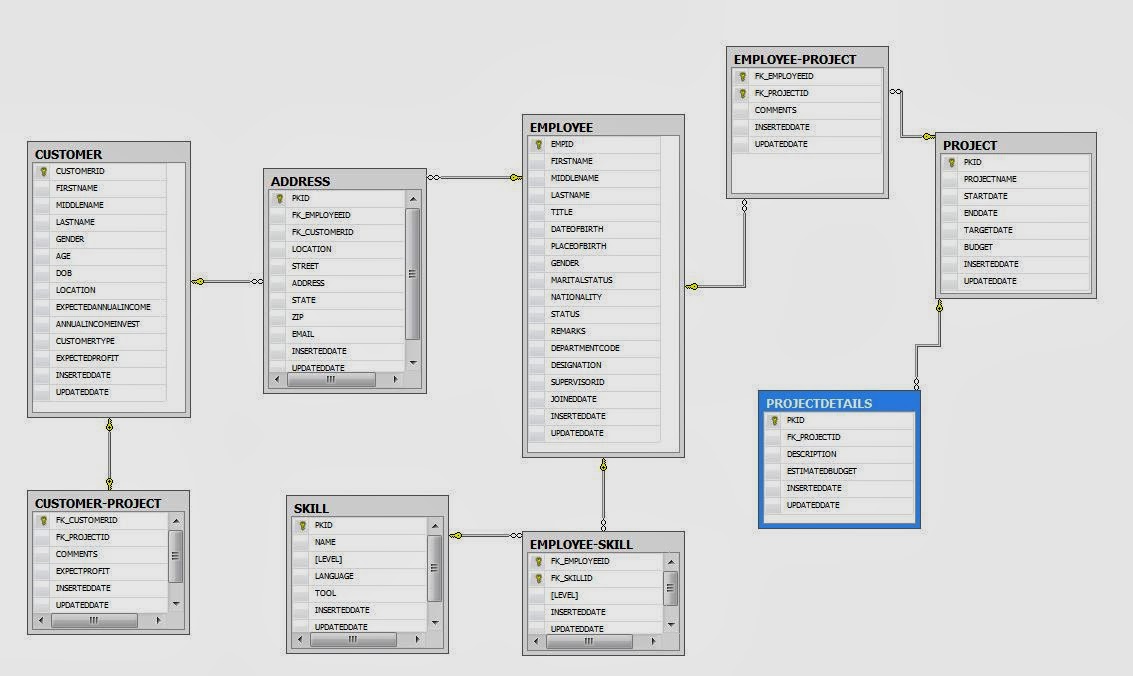
Task: Click the key icon beside FK_EMPLOYEEID in EMPLOYEE-PROJECT
Action: [741, 75]
